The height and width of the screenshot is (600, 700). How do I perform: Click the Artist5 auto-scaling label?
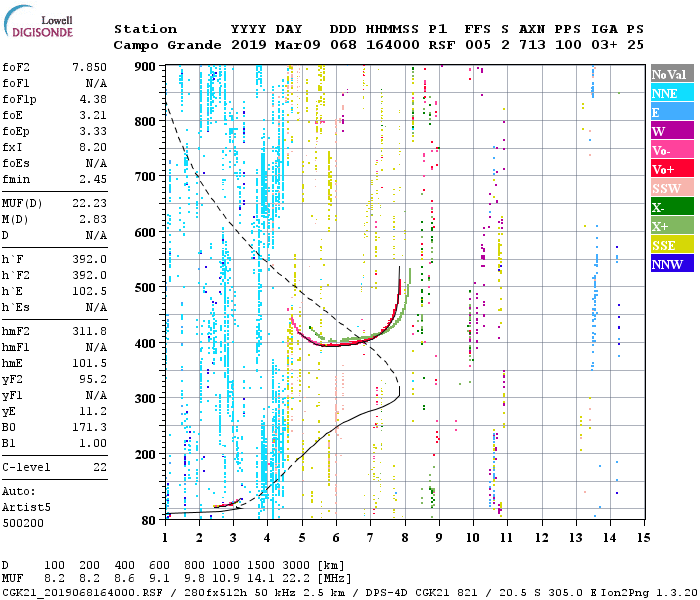[26, 508]
